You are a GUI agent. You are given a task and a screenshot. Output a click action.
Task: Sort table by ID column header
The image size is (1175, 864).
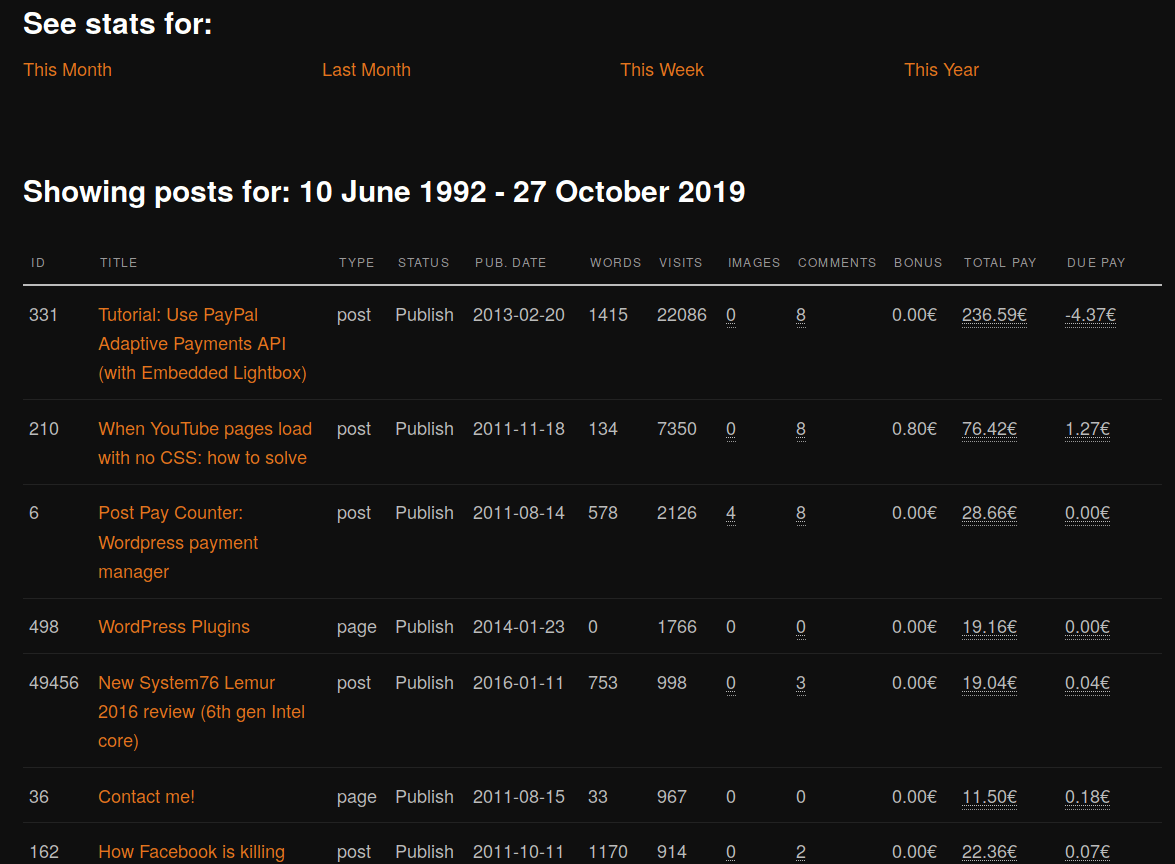coord(38,263)
